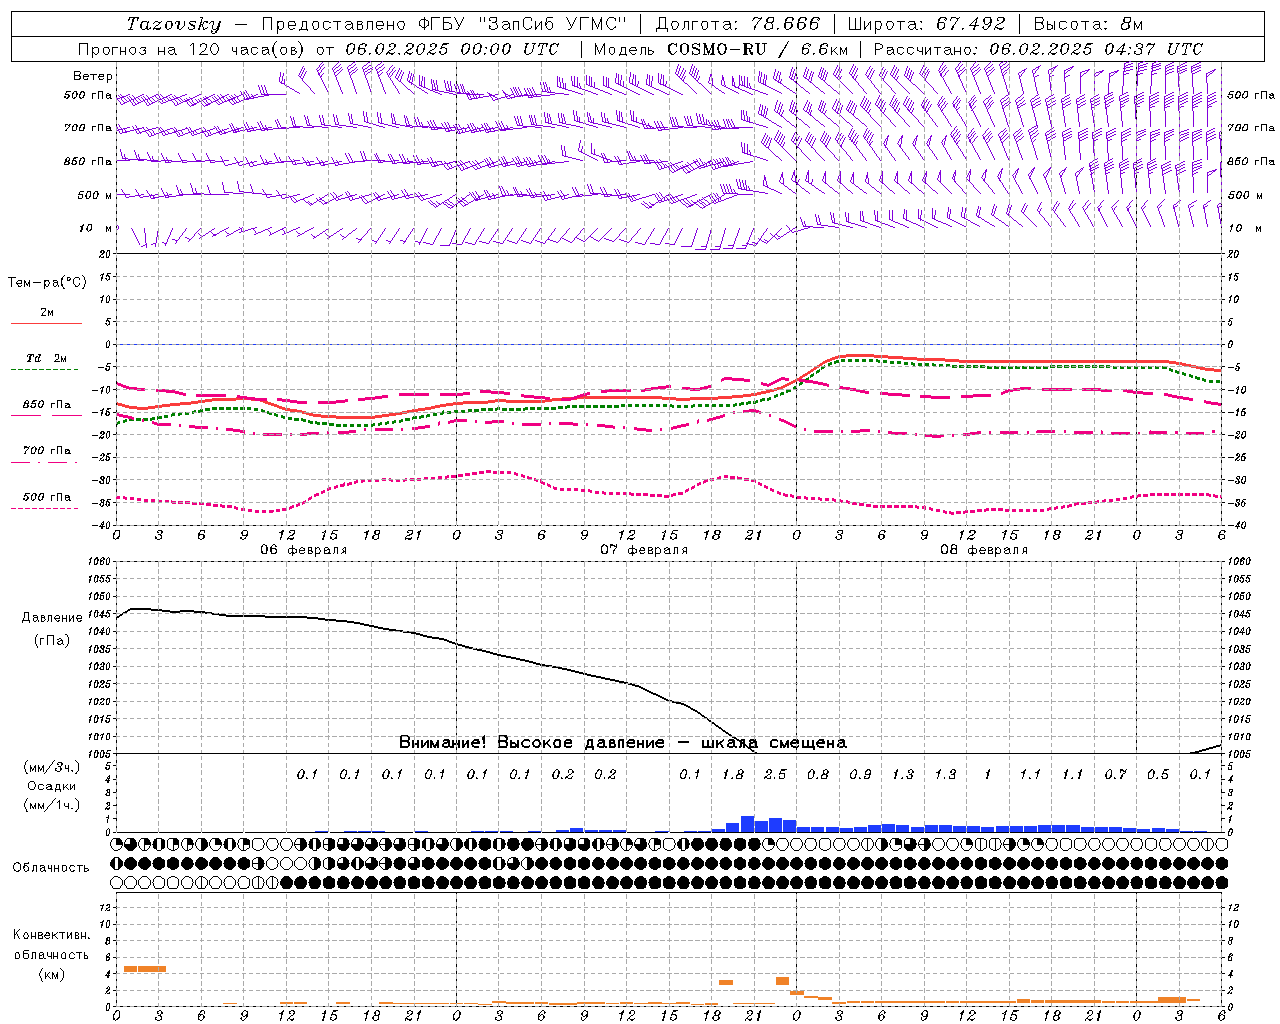The height and width of the screenshot is (1024, 1280).
Task: Select the Высота: 8м header entry
Action: pos(1088,24)
